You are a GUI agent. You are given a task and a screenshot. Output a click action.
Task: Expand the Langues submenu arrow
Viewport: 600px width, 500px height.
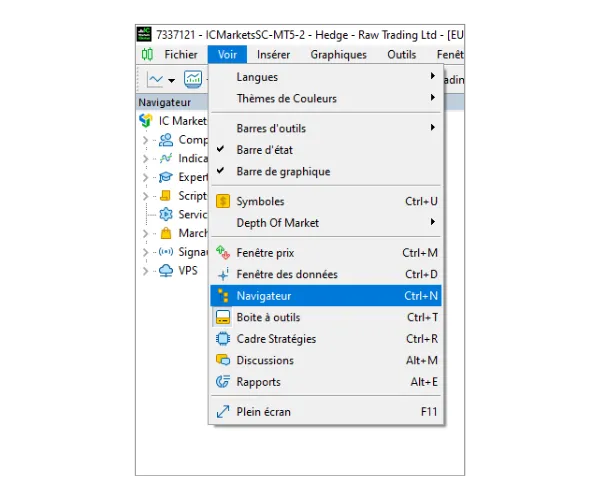[x=432, y=76]
